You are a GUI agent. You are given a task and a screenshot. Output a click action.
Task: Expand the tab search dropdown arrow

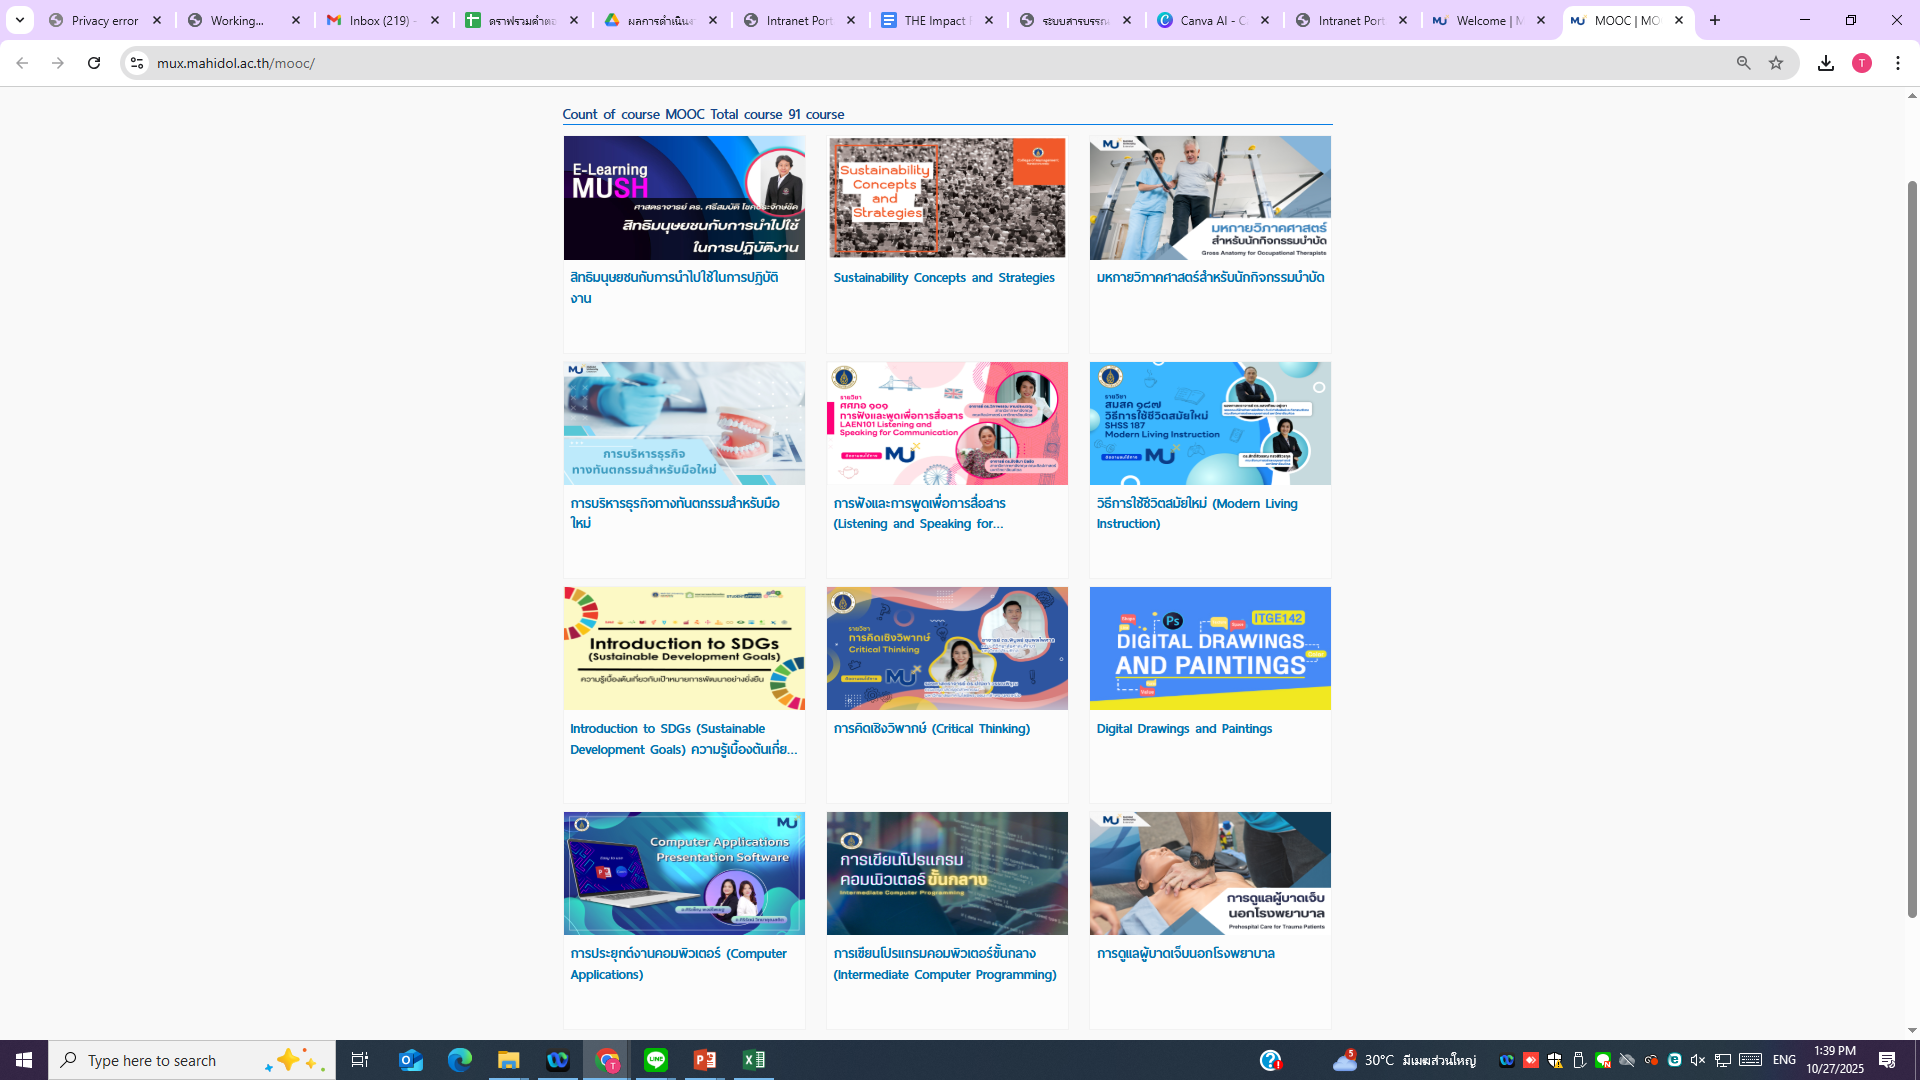pyautogui.click(x=19, y=20)
